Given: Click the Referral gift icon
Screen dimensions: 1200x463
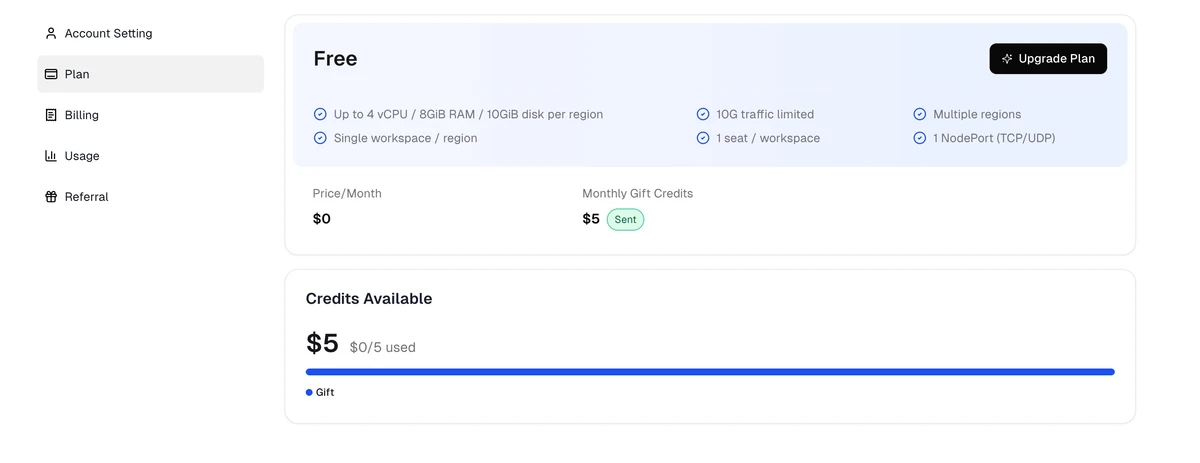Looking at the screenshot, I should coord(51,197).
